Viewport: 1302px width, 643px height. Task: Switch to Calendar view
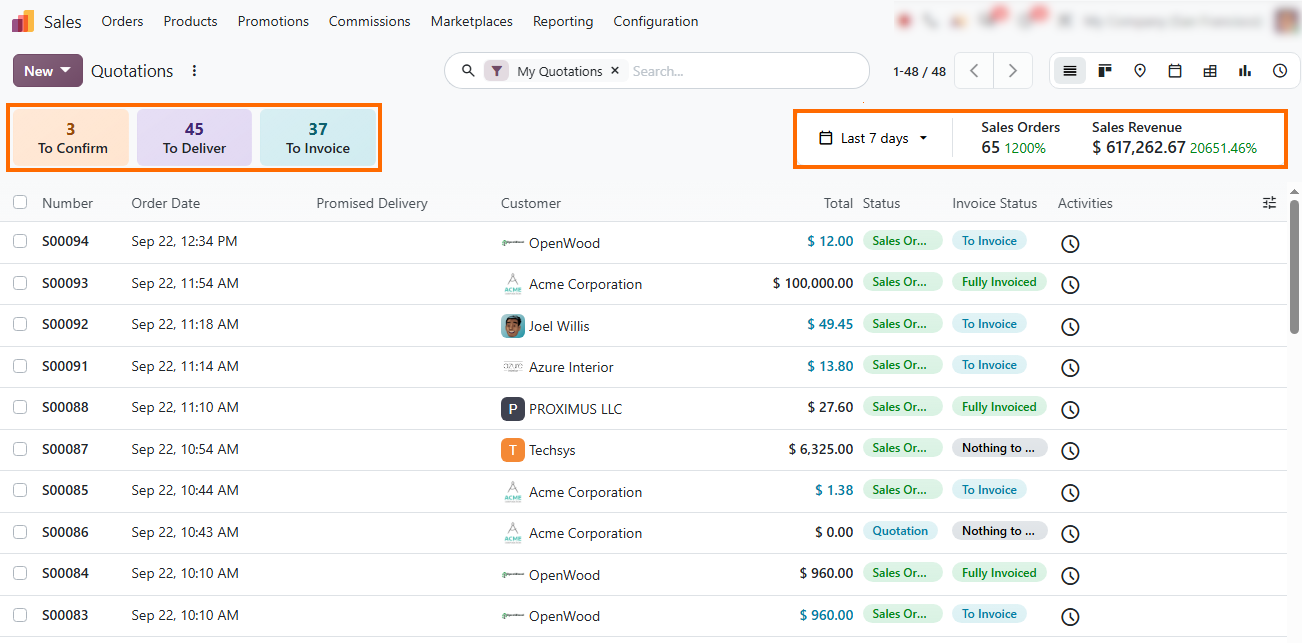[1175, 71]
